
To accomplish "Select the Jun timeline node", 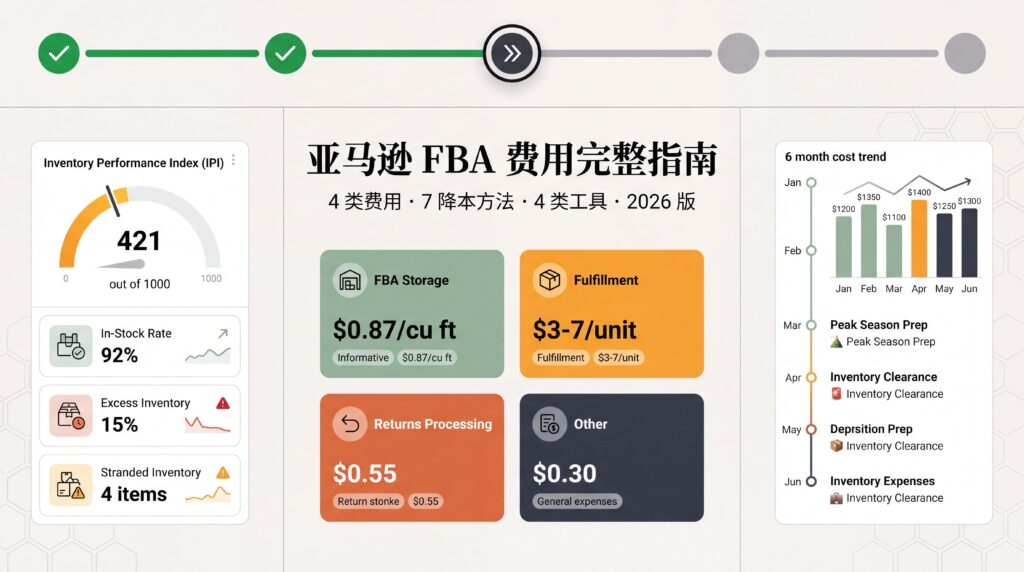I will 811,481.
